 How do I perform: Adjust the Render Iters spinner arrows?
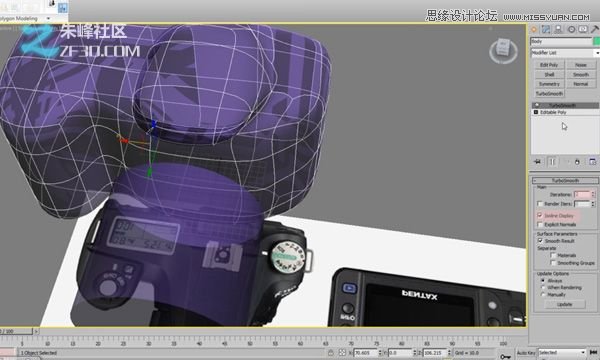(593, 204)
